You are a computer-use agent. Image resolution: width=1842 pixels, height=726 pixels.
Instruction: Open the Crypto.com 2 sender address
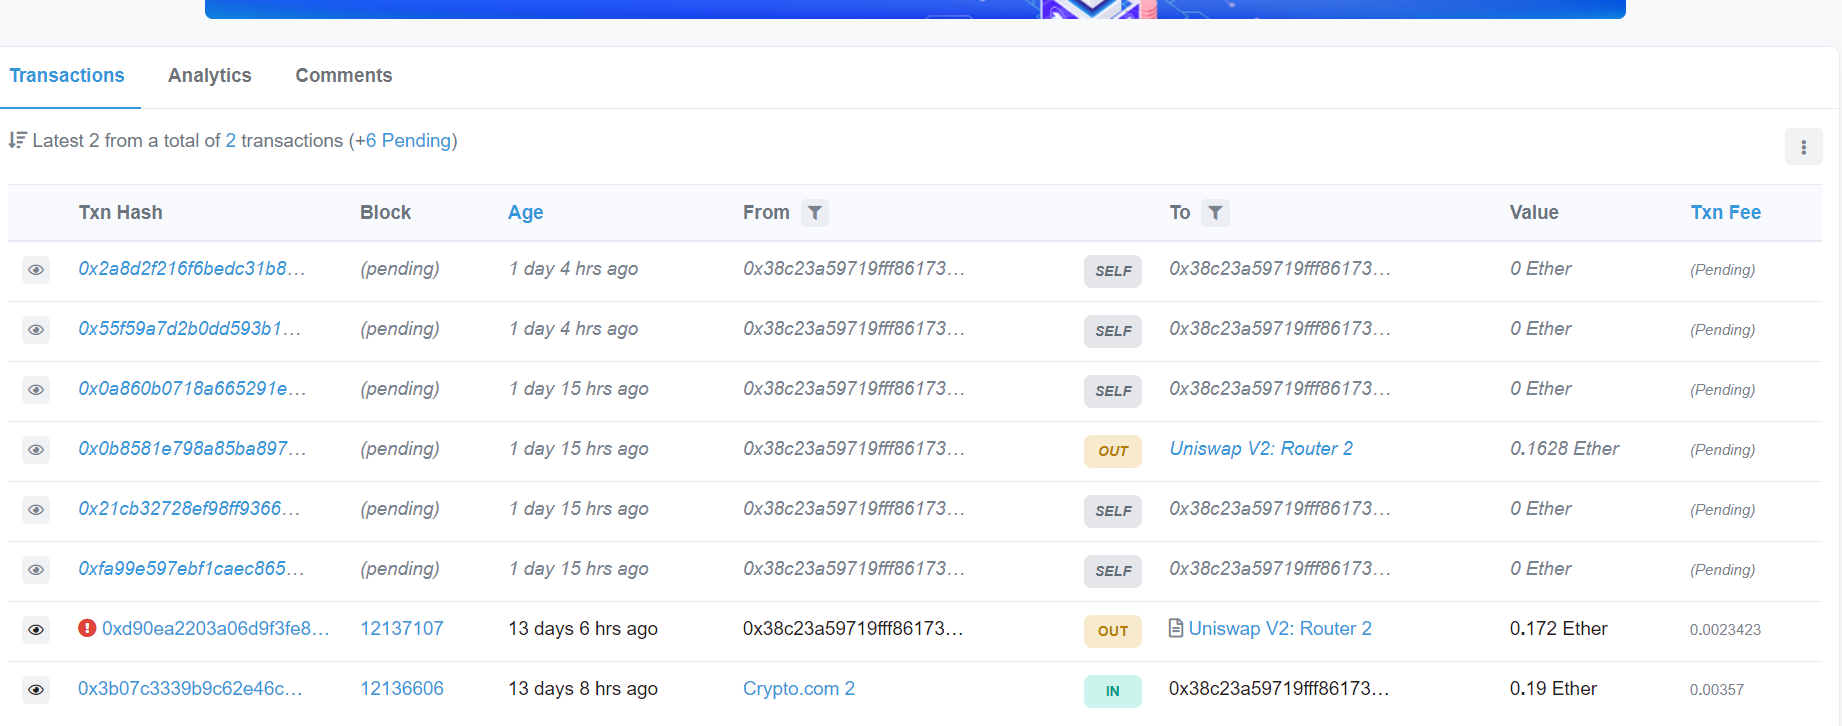pyautogui.click(x=798, y=689)
